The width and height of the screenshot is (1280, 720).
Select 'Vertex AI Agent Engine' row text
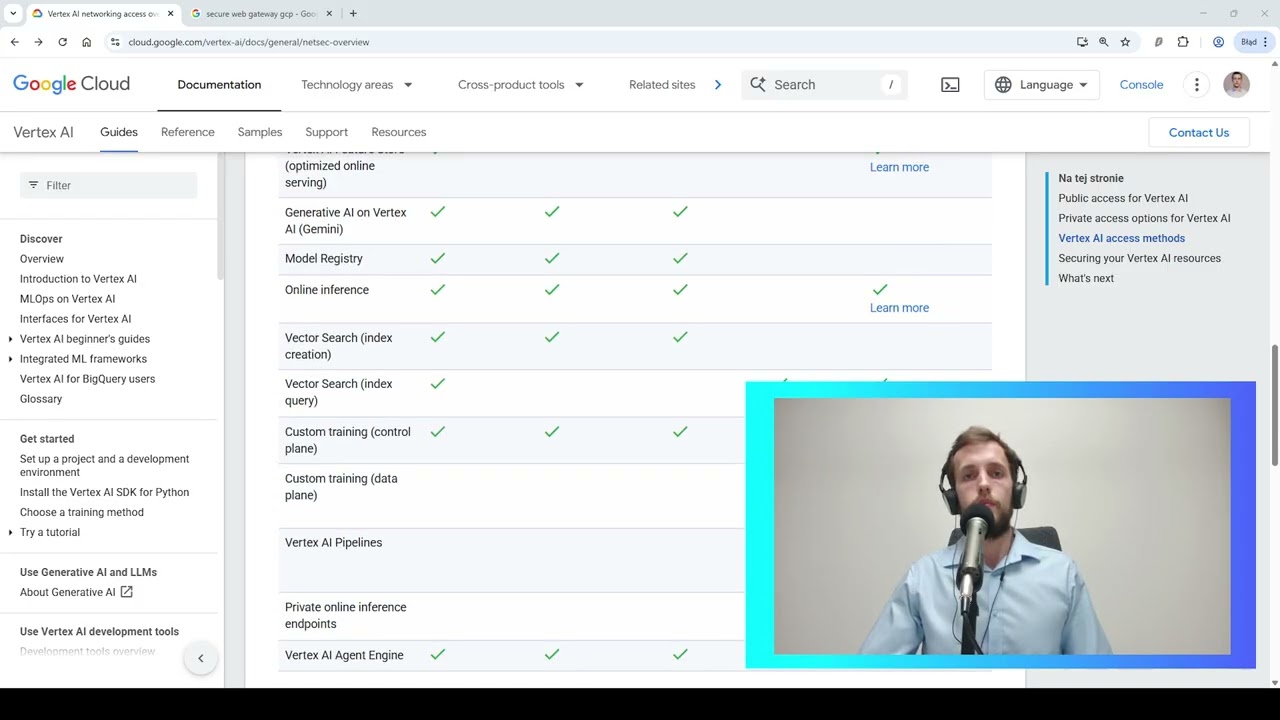[344, 655]
